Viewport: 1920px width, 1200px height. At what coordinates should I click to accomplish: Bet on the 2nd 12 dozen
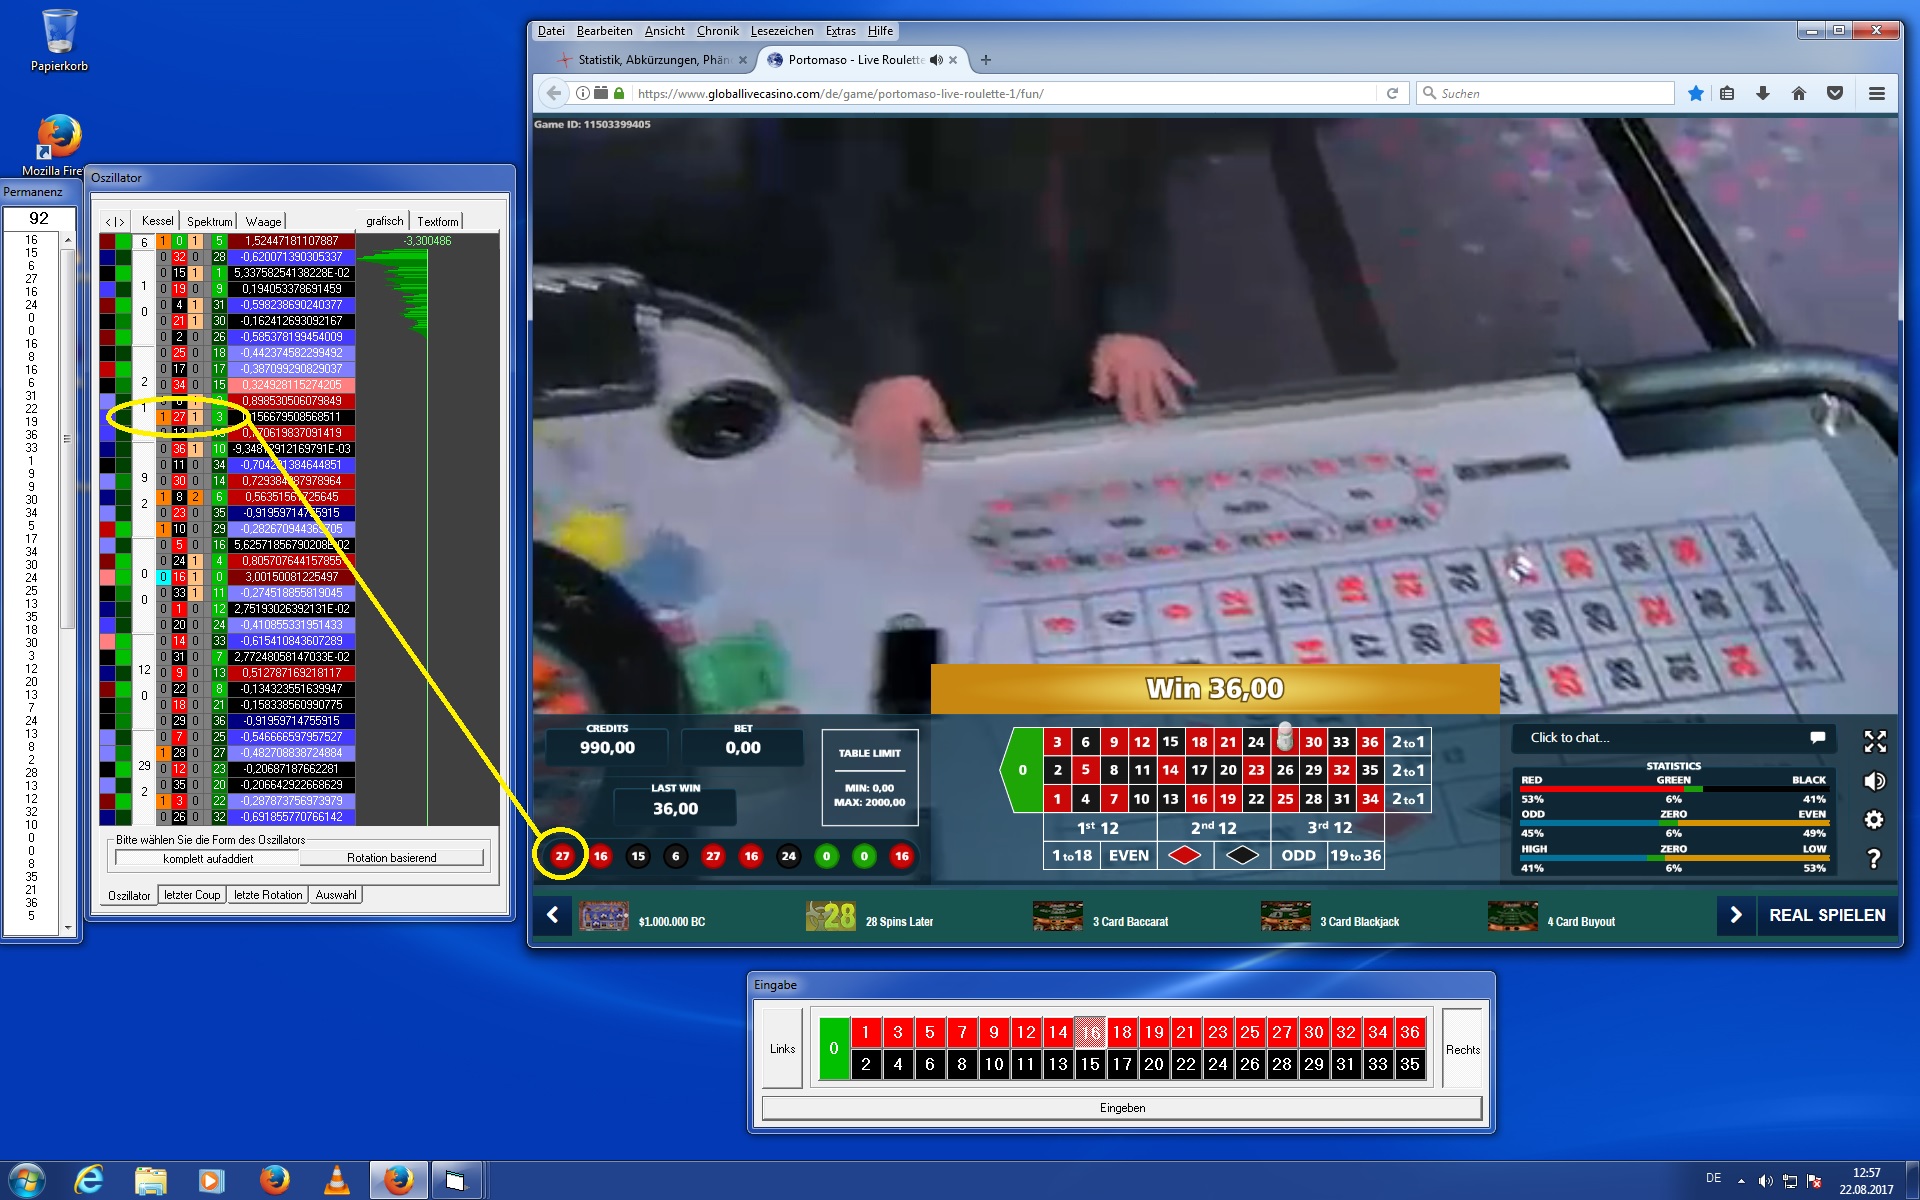coord(1214,827)
